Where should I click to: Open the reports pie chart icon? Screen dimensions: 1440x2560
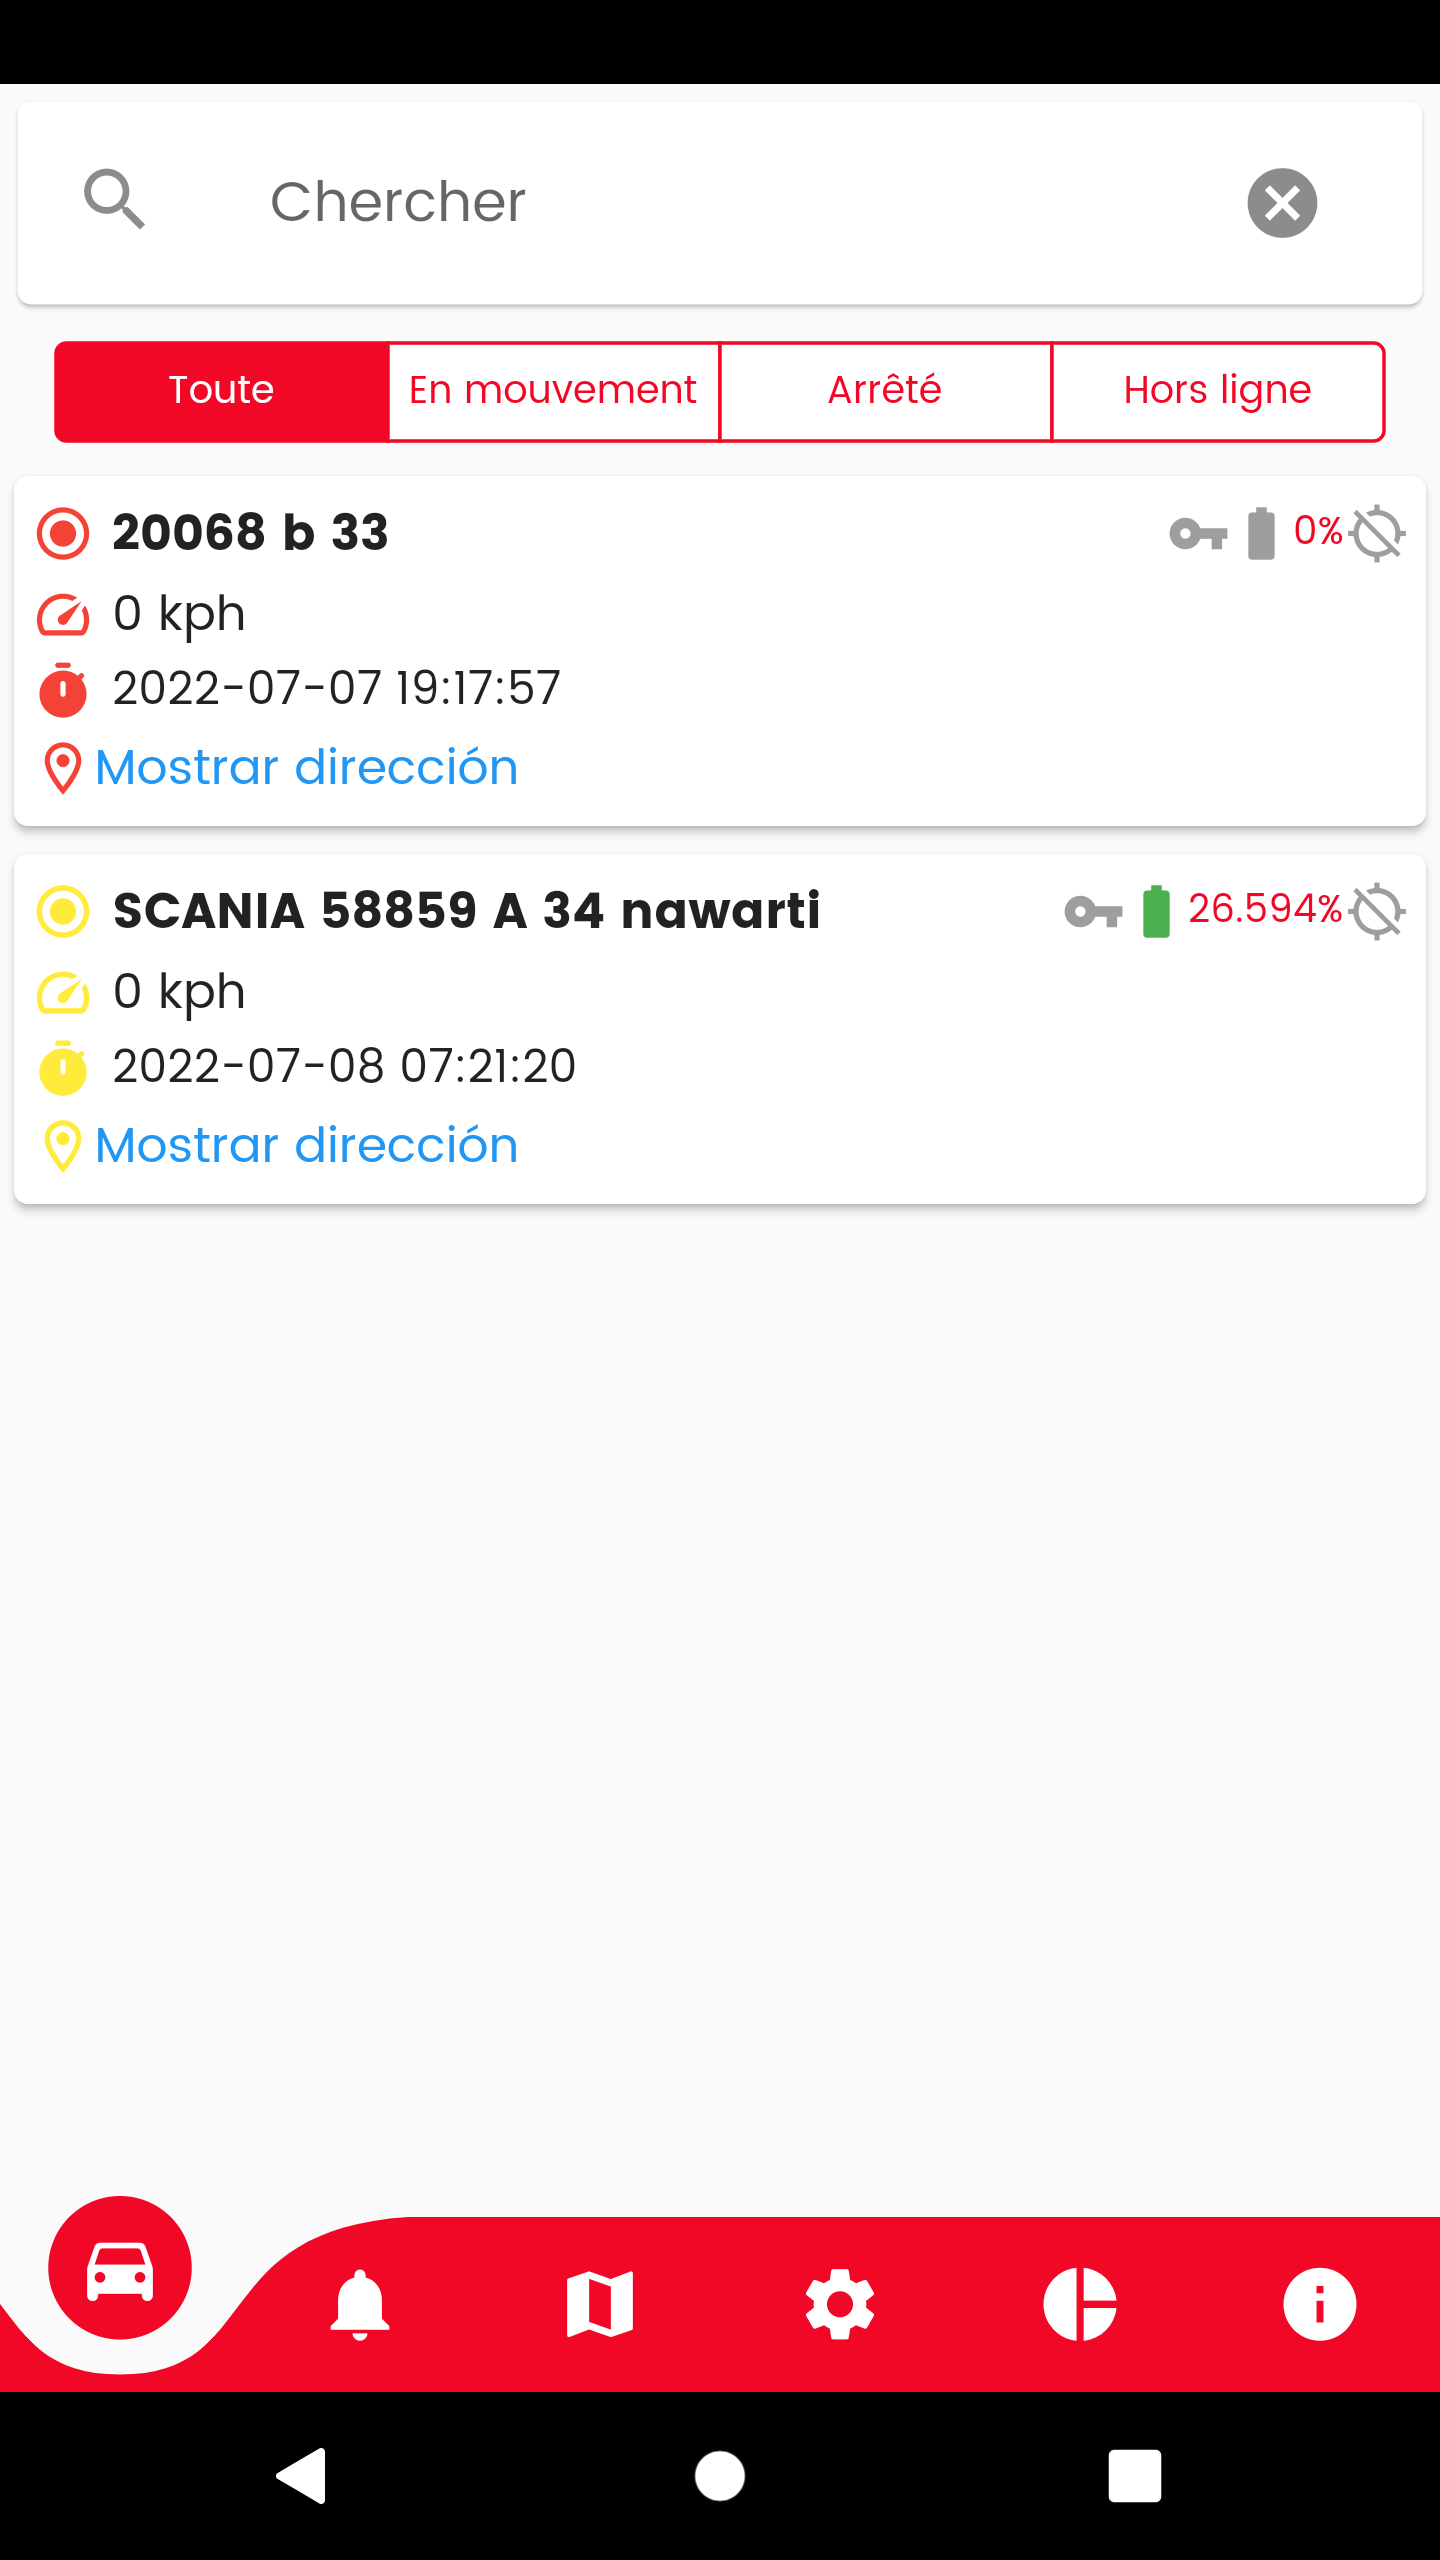(1080, 2304)
